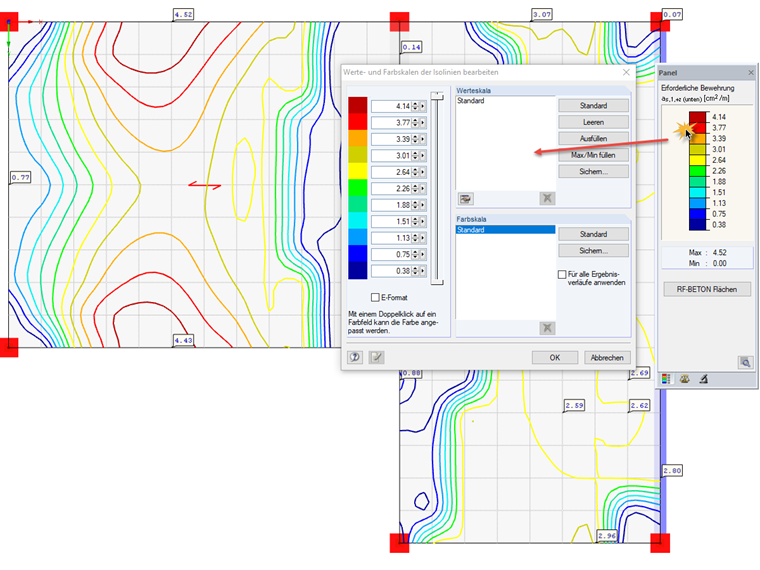
Task: Click the edit comment icon beside help
Action: click(x=377, y=357)
